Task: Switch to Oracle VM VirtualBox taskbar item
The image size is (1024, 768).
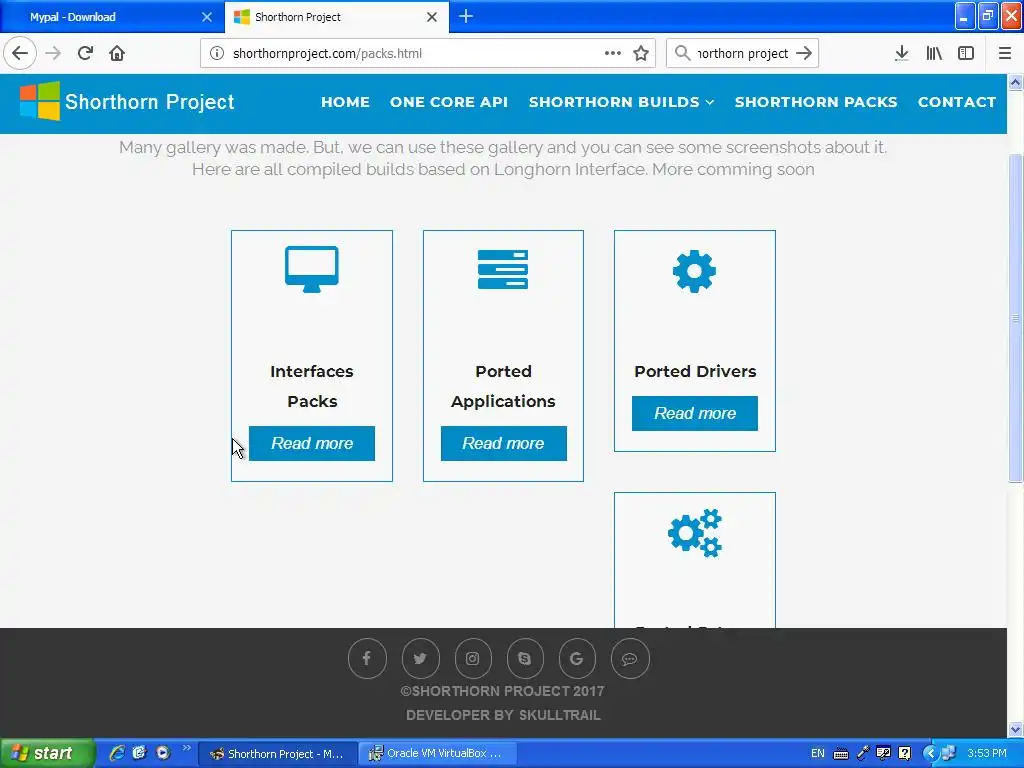Action: 438,753
